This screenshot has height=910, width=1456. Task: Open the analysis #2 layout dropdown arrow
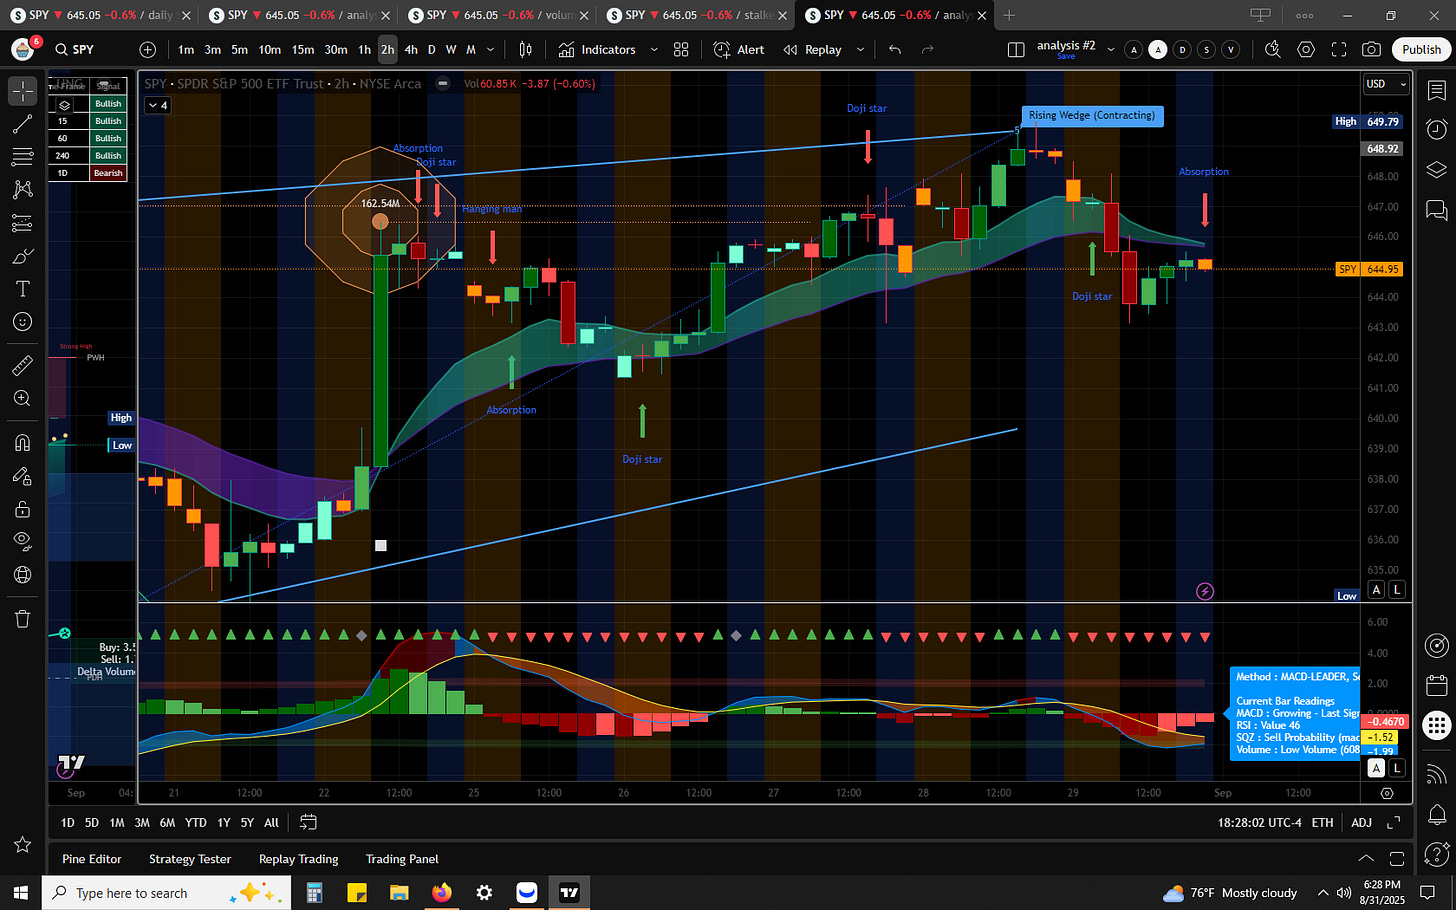(1110, 49)
